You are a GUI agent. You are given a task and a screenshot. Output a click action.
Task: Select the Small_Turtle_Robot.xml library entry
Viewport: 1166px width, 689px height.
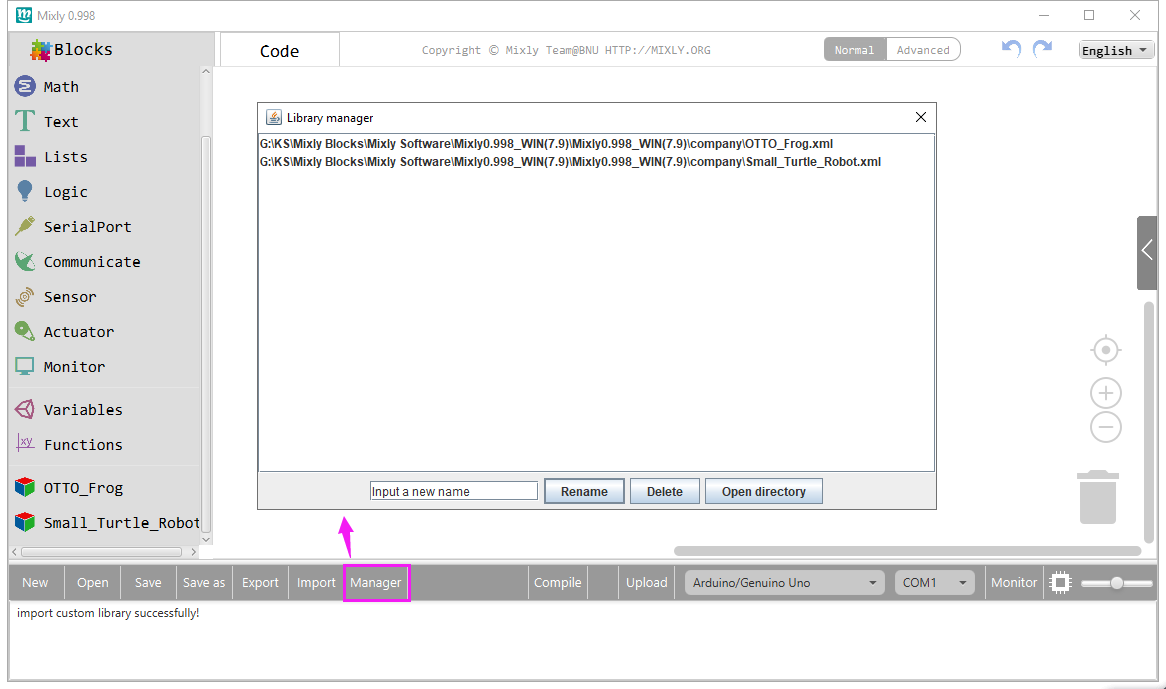click(570, 161)
